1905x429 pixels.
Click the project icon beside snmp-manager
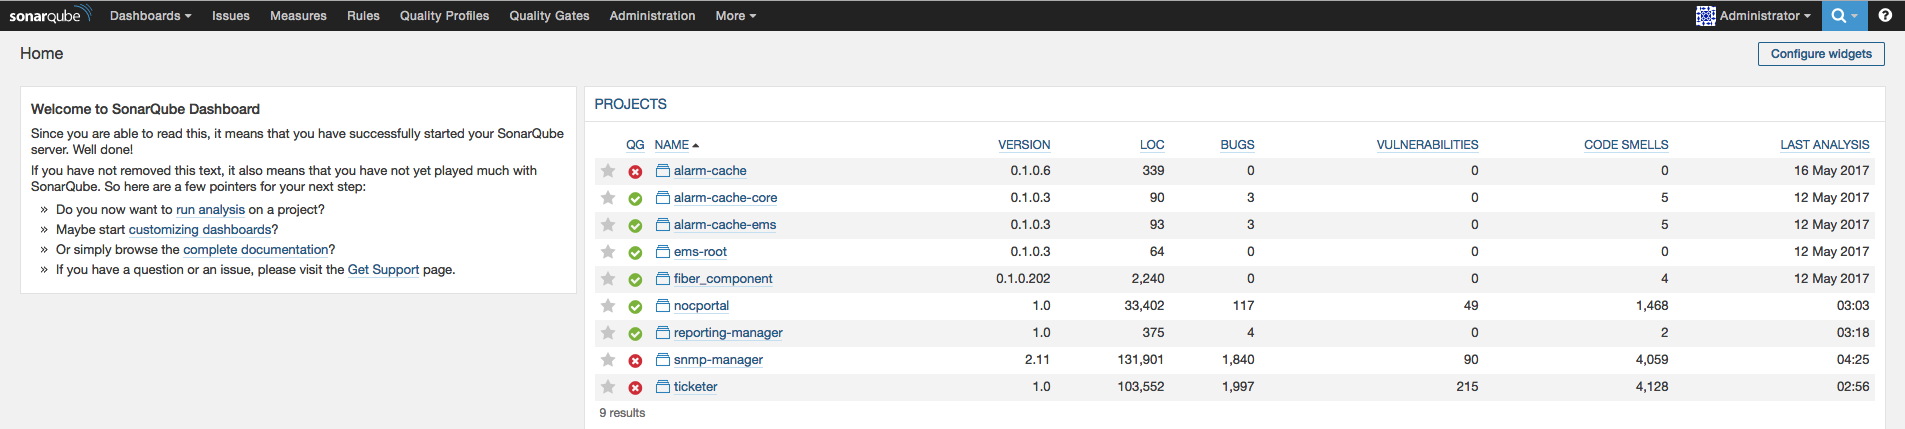tap(662, 360)
